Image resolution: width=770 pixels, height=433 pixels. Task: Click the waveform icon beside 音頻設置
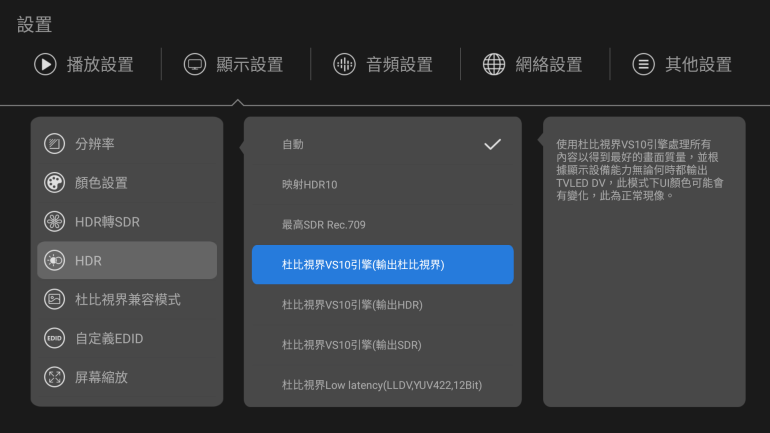(344, 64)
